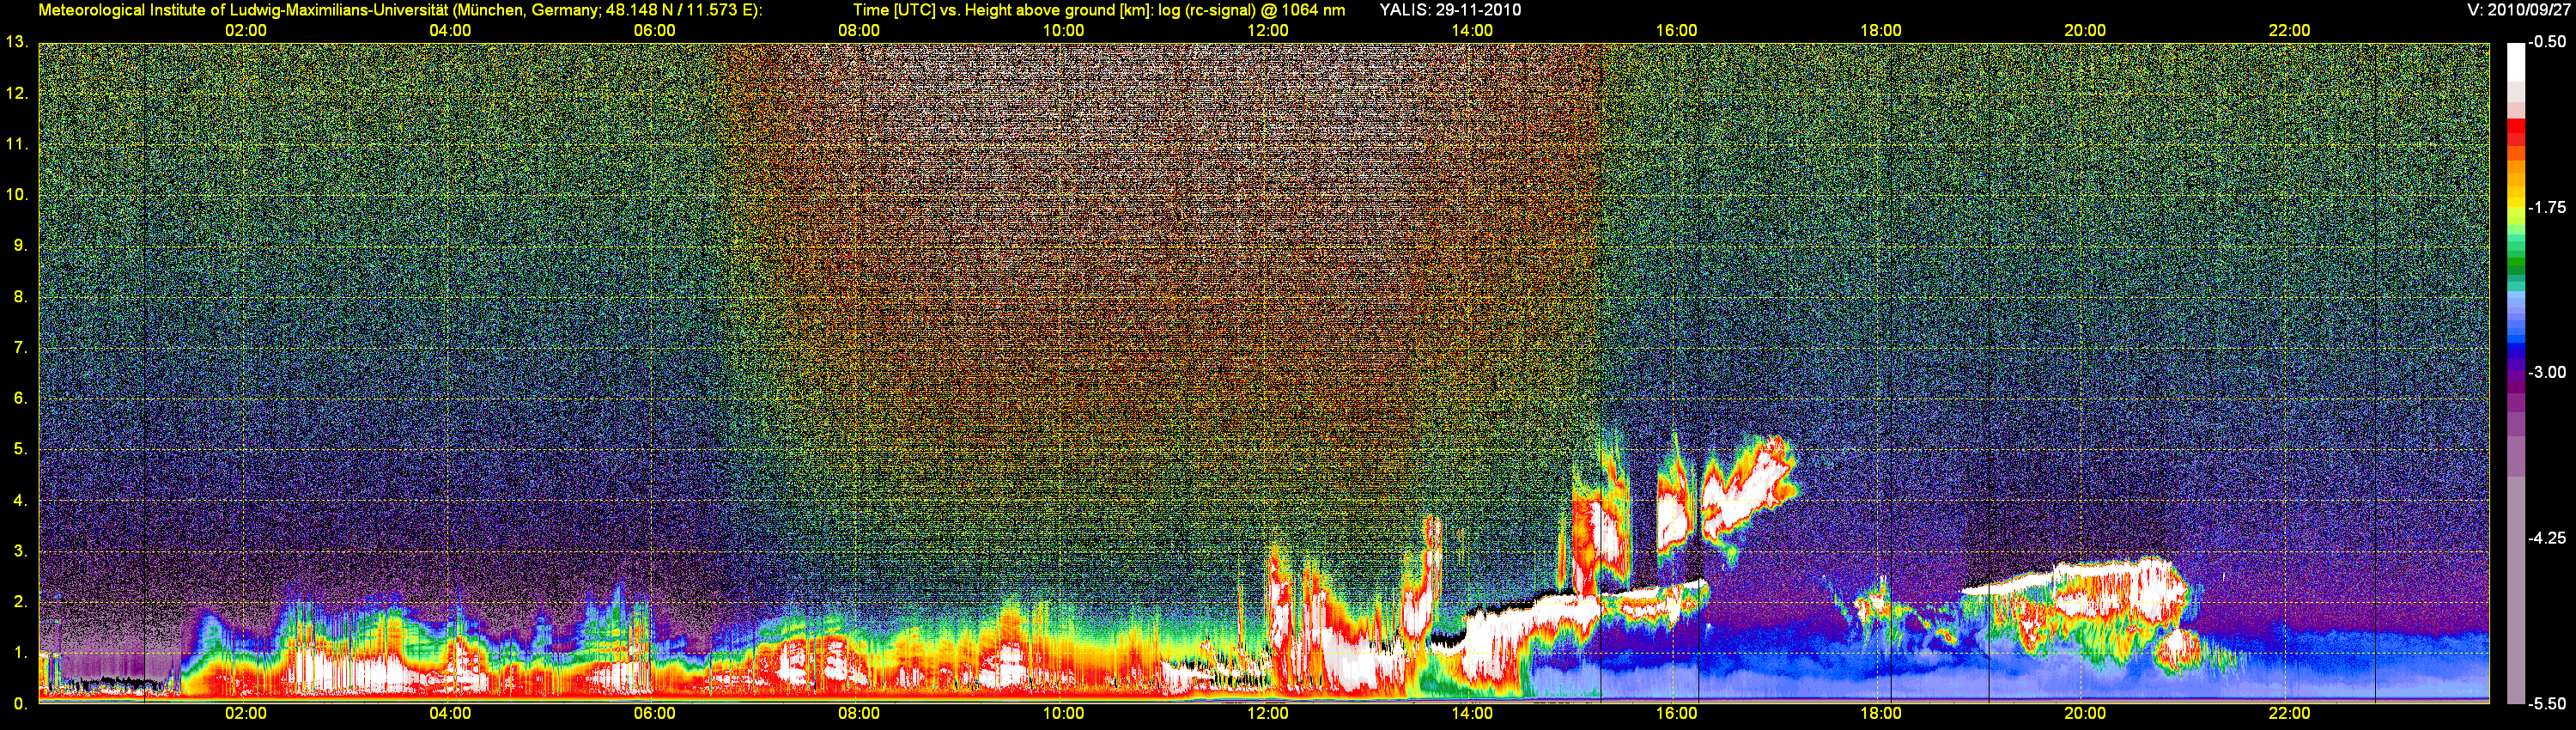Screen dimensions: 2576x730
Task: Click the 14:00 label on top time axis
Action: pyautogui.click(x=1472, y=31)
